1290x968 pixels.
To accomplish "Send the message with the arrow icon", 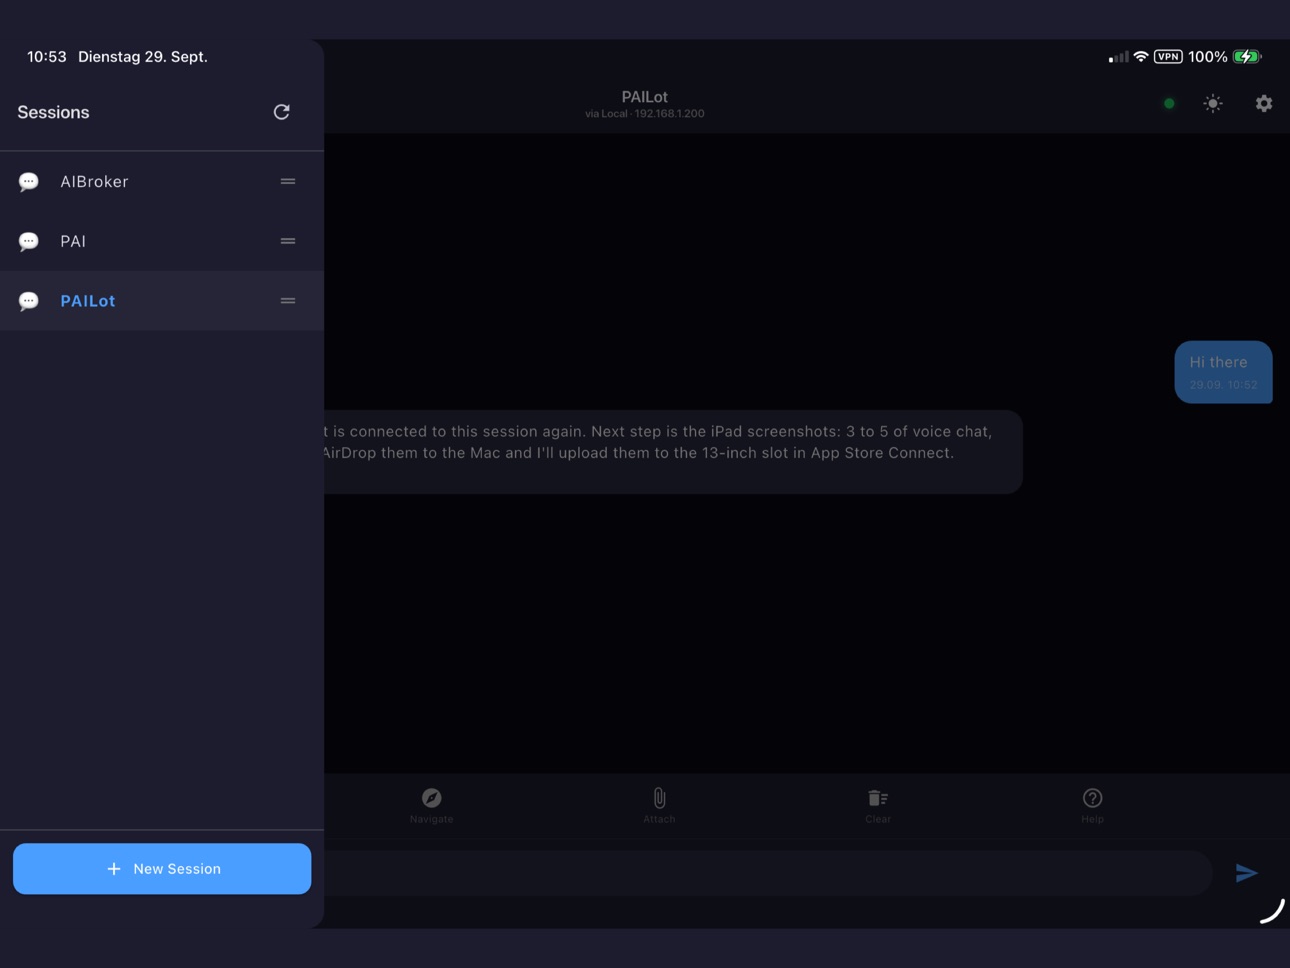I will click(x=1246, y=873).
